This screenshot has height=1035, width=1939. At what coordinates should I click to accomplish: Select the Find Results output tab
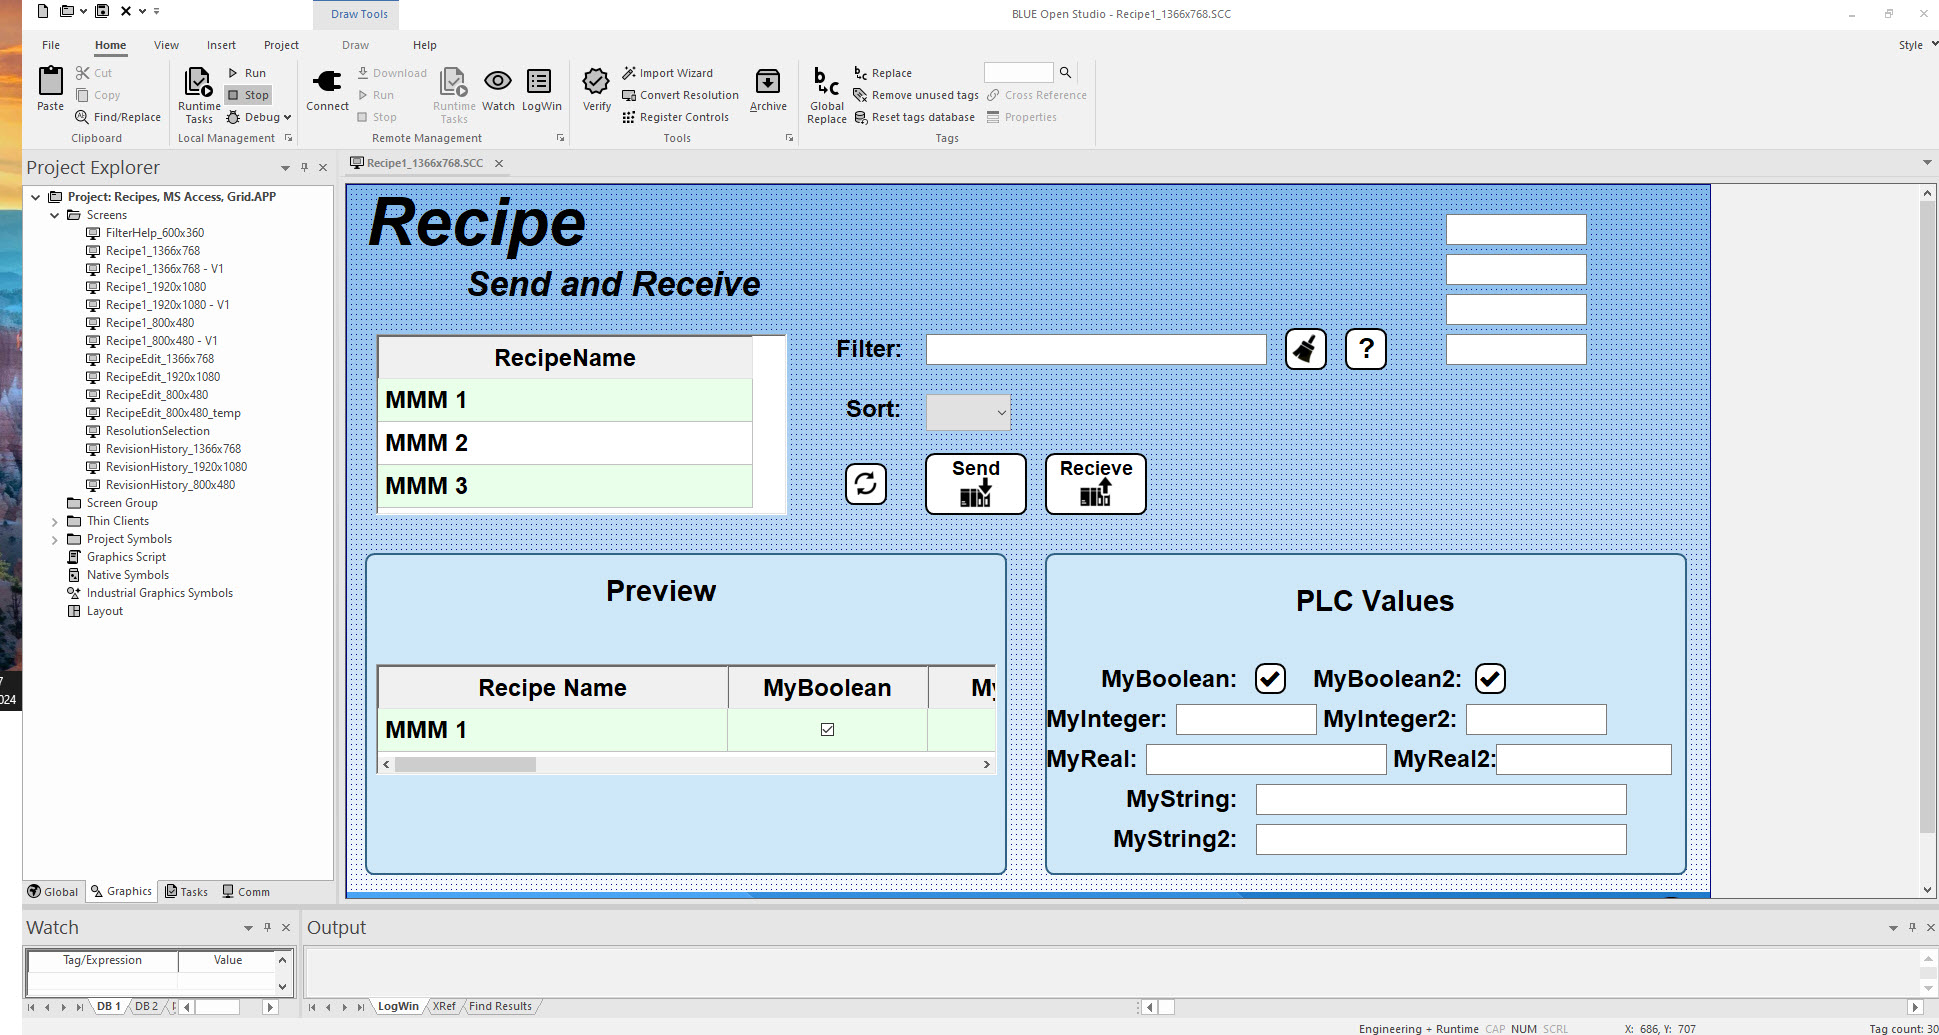click(x=500, y=1006)
